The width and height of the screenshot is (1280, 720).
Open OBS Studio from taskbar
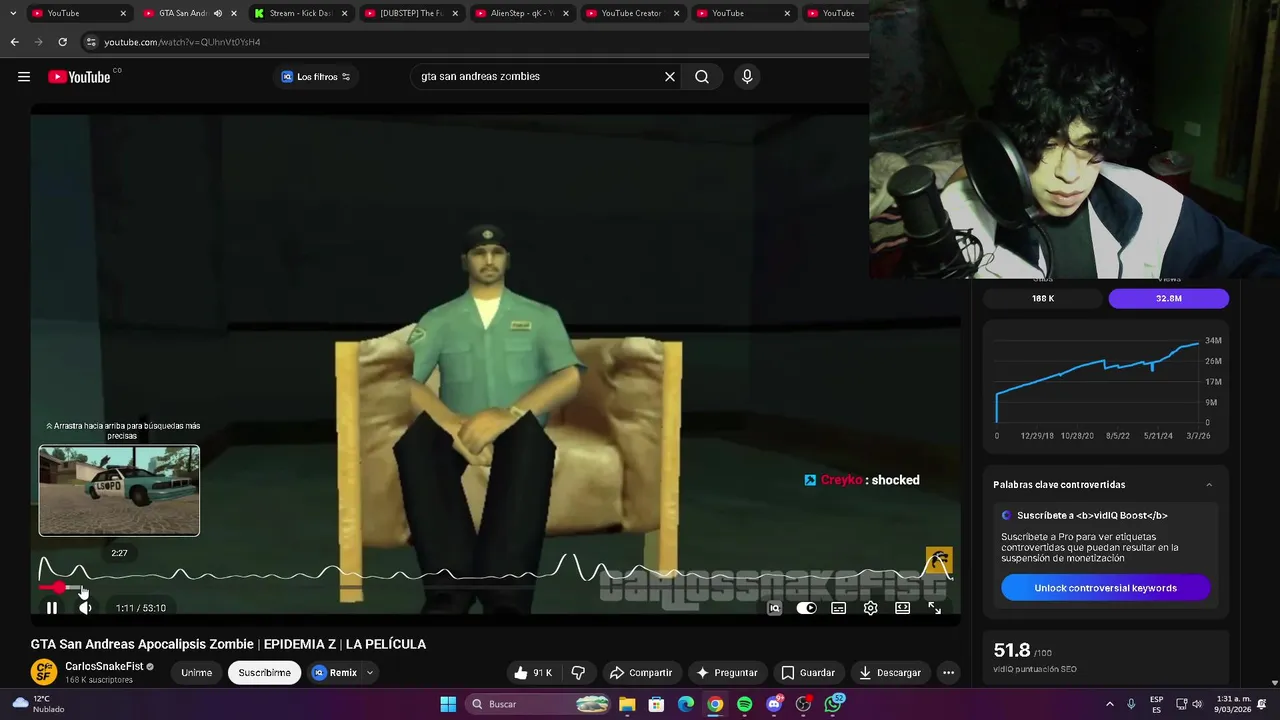(803, 704)
